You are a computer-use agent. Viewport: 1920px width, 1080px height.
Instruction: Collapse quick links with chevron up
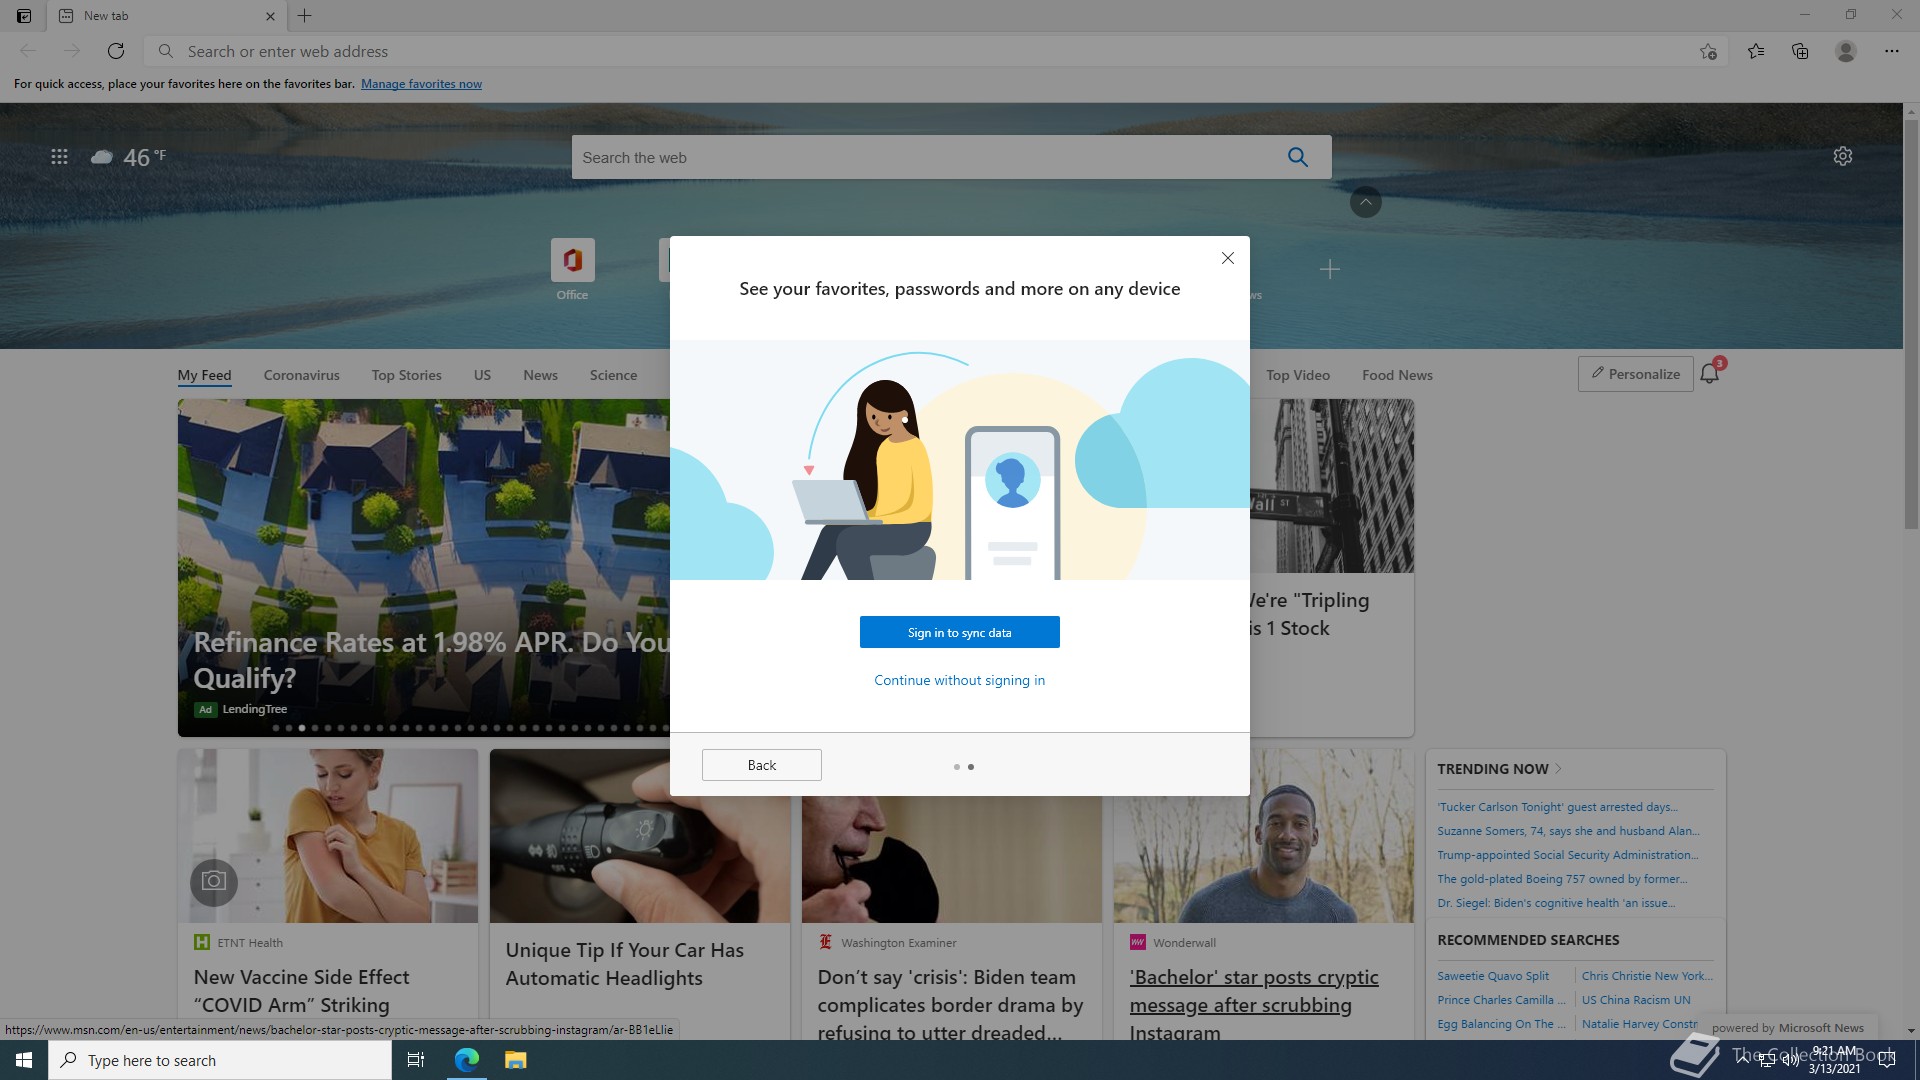1366,202
